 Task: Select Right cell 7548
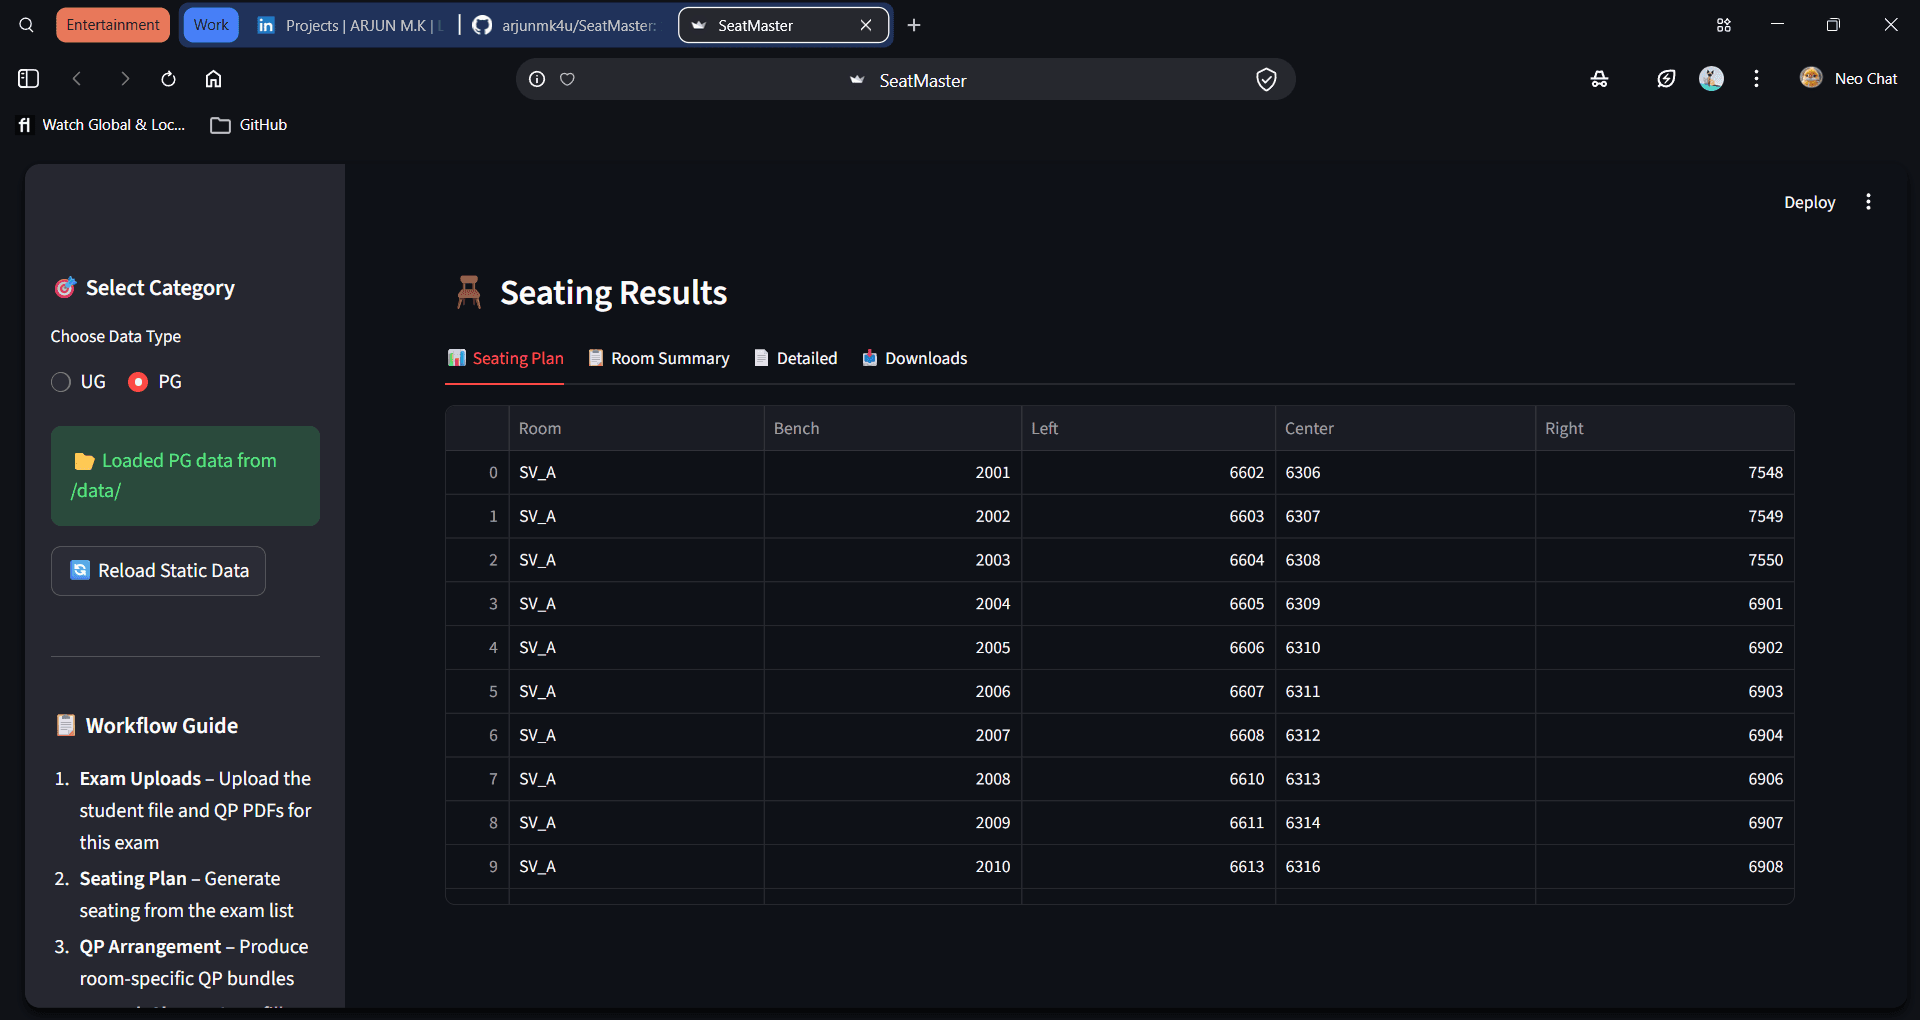1664,472
